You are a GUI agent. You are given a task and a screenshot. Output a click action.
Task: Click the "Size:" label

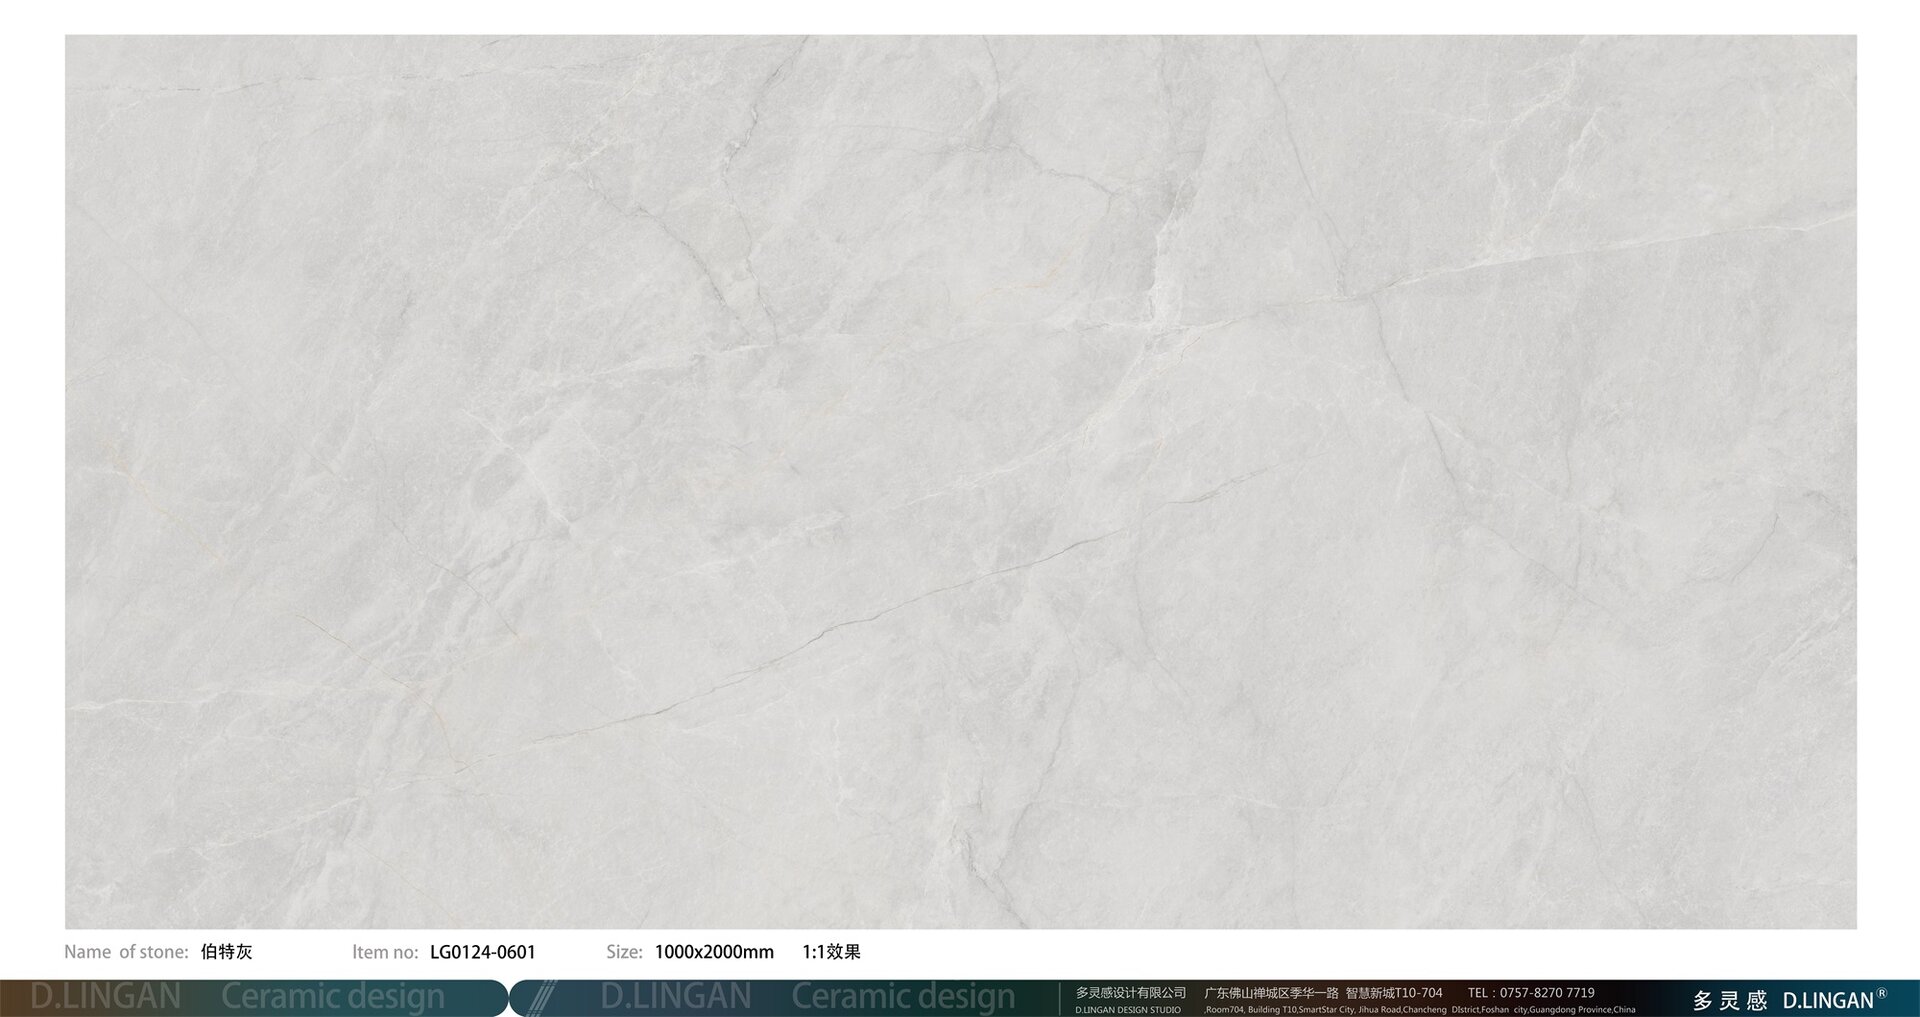pyautogui.click(x=624, y=952)
